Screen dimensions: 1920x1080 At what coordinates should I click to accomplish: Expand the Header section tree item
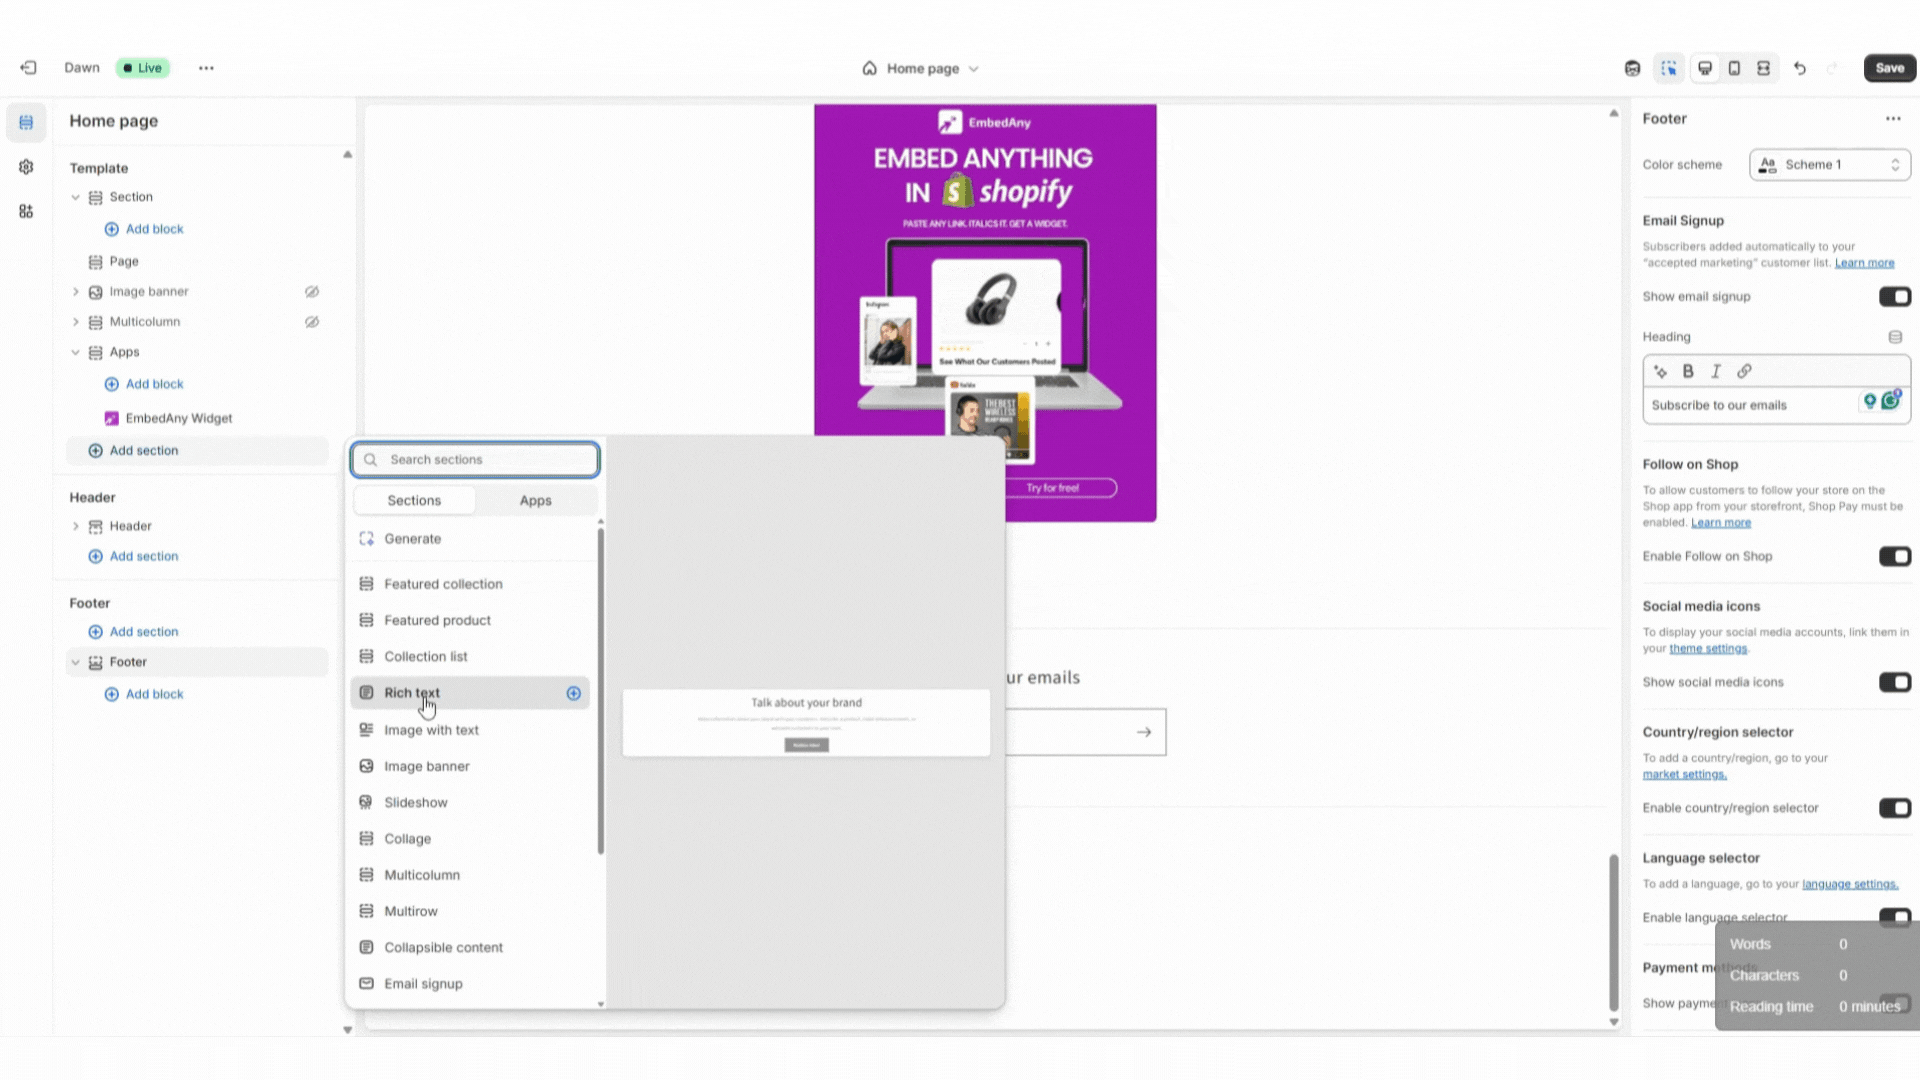(x=76, y=526)
